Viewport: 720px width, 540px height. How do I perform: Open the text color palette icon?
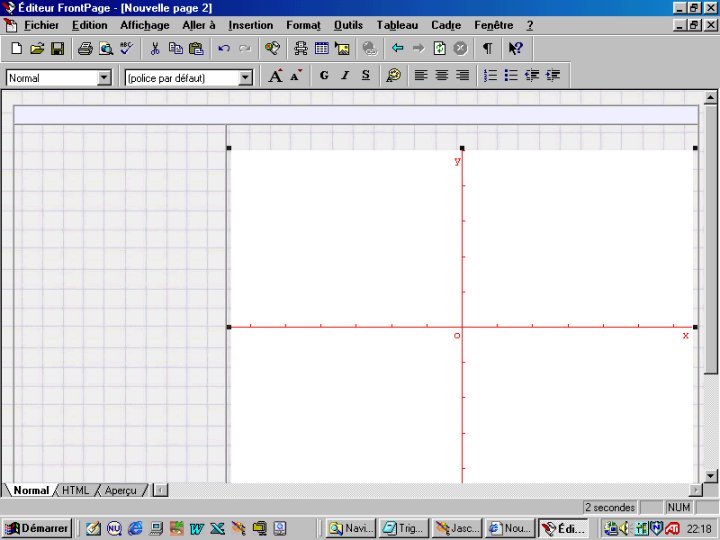click(x=394, y=76)
